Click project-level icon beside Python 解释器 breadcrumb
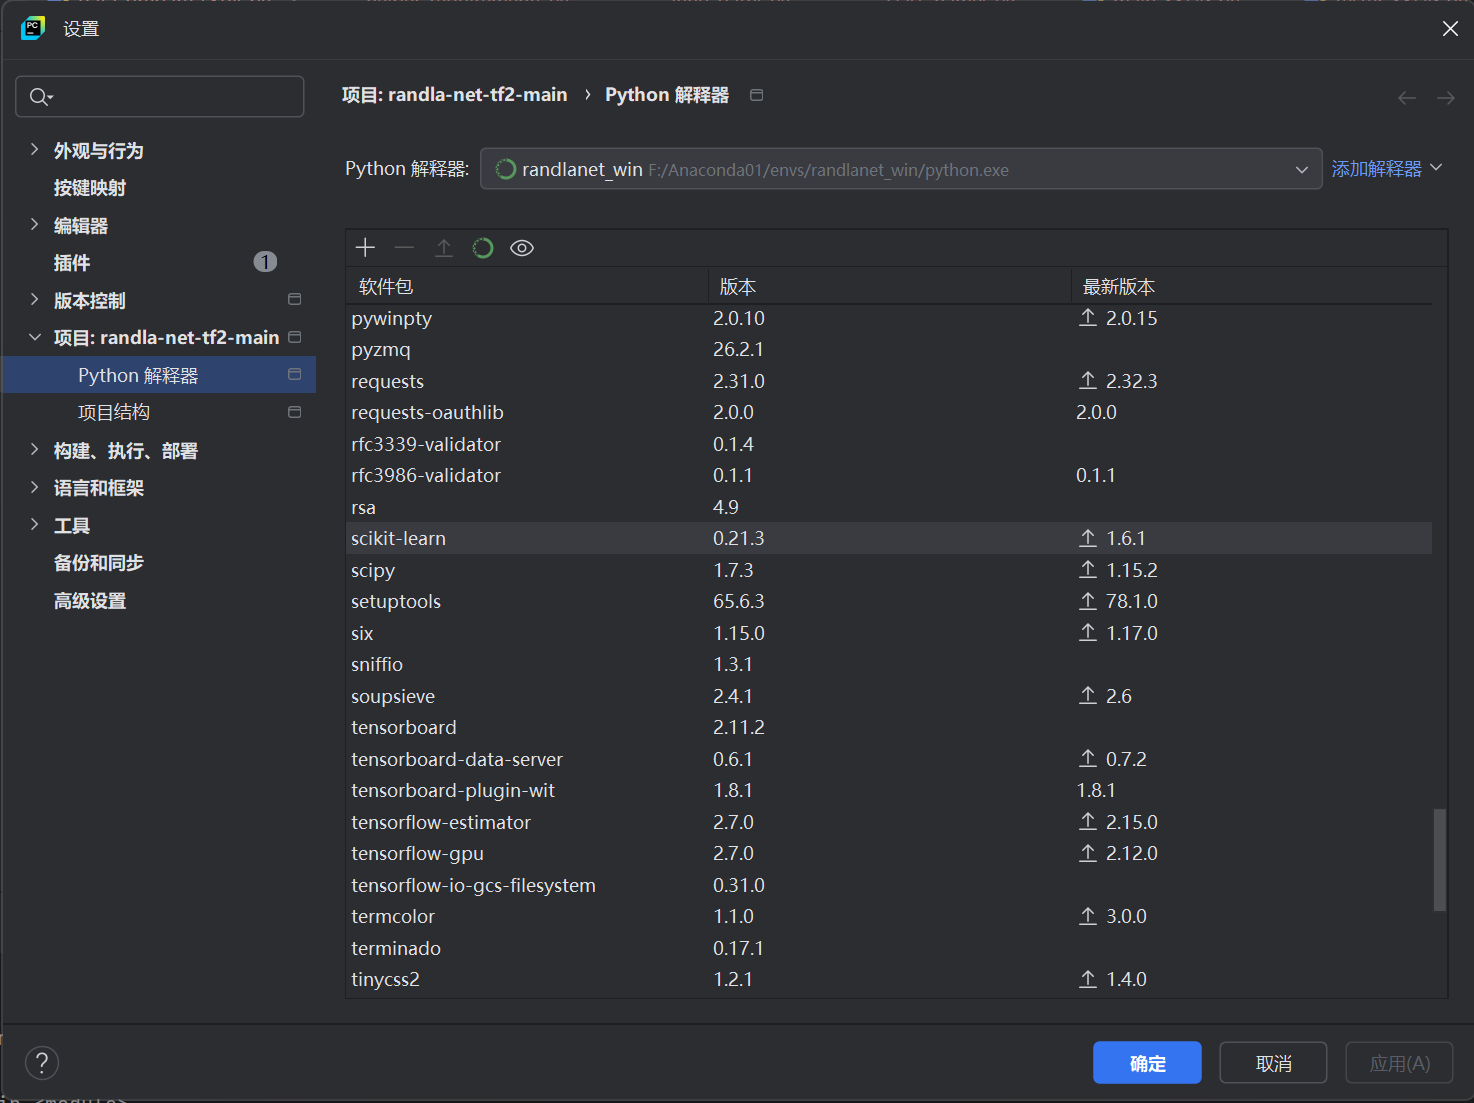This screenshot has height=1103, width=1474. click(x=757, y=95)
